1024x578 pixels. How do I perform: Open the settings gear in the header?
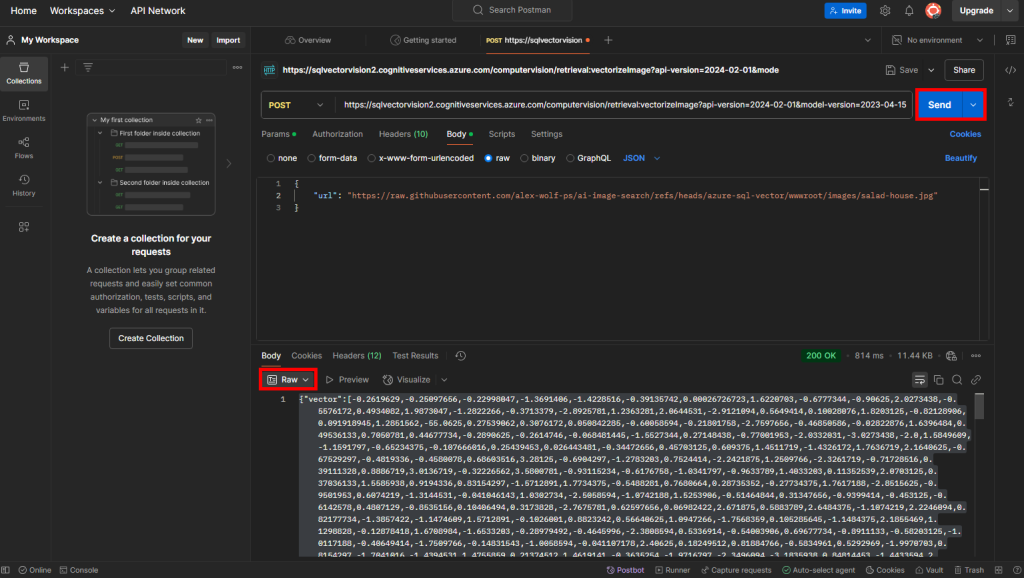pyautogui.click(x=885, y=10)
